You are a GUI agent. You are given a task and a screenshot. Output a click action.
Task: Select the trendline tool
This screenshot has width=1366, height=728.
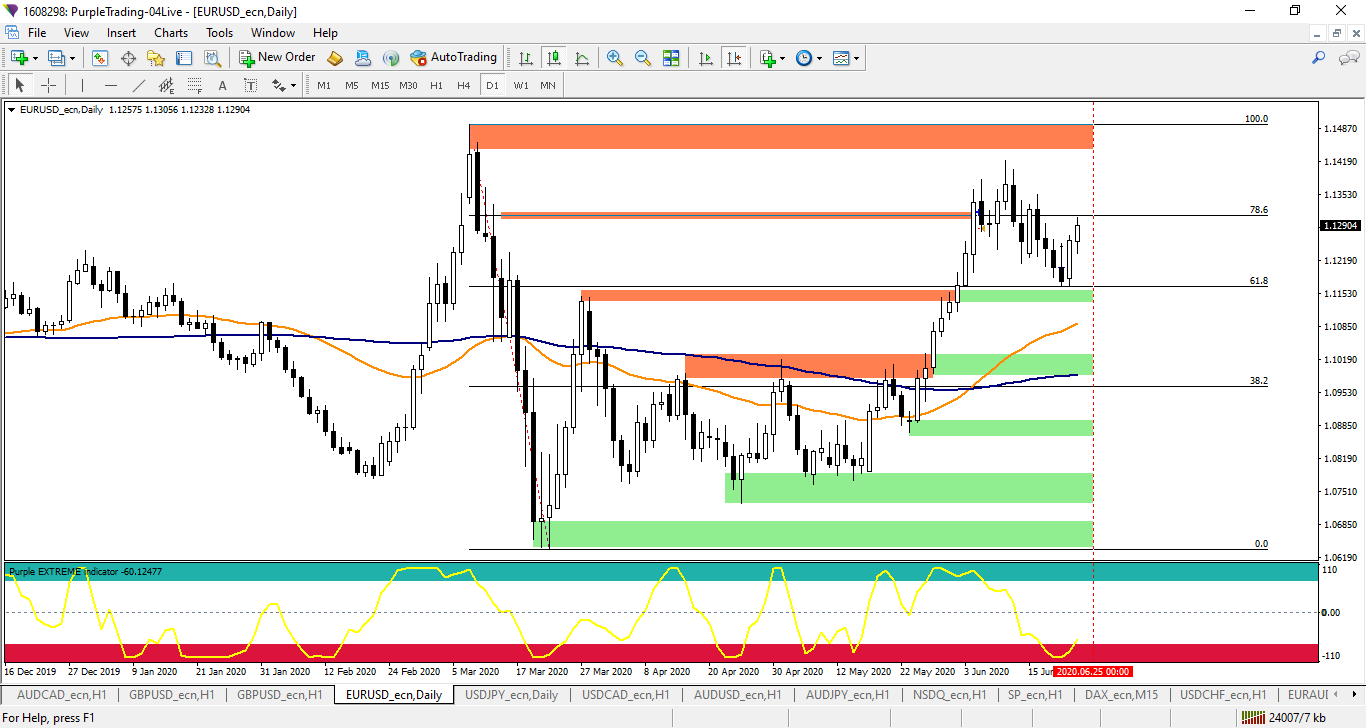[x=138, y=85]
